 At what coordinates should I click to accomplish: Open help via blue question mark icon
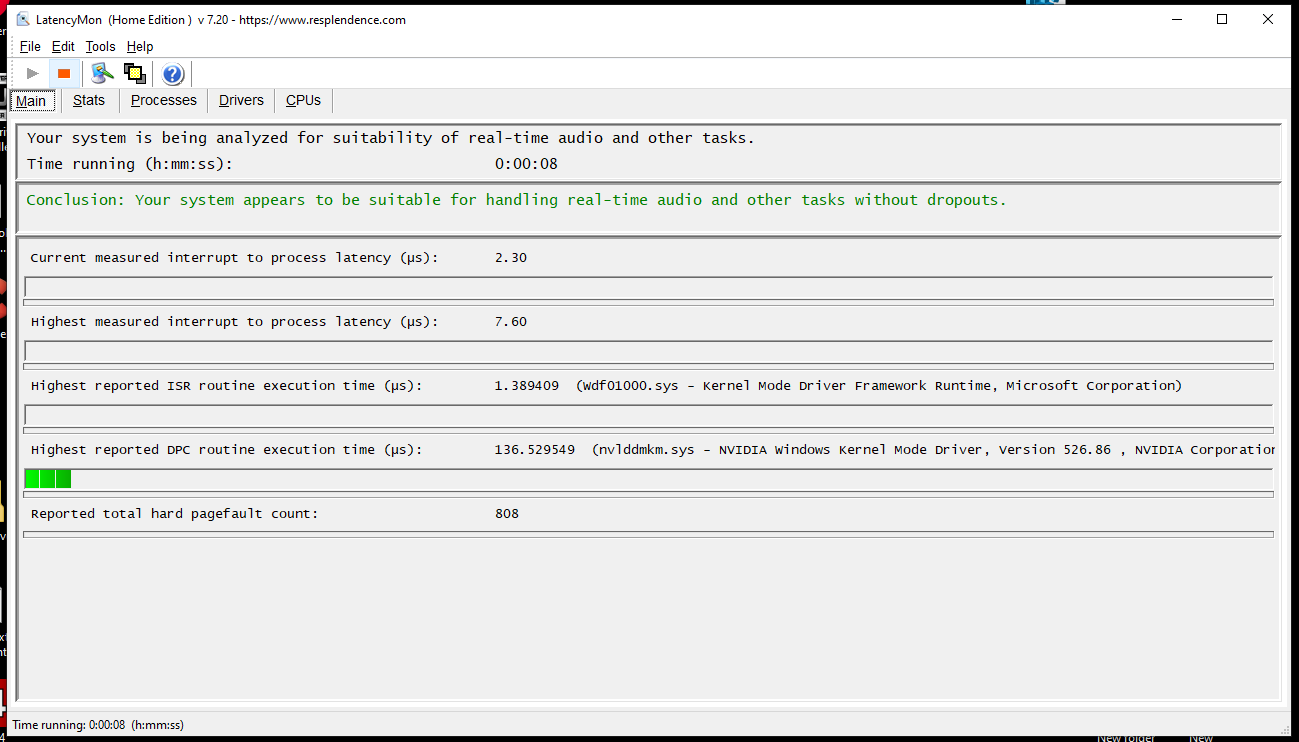pyautogui.click(x=173, y=73)
